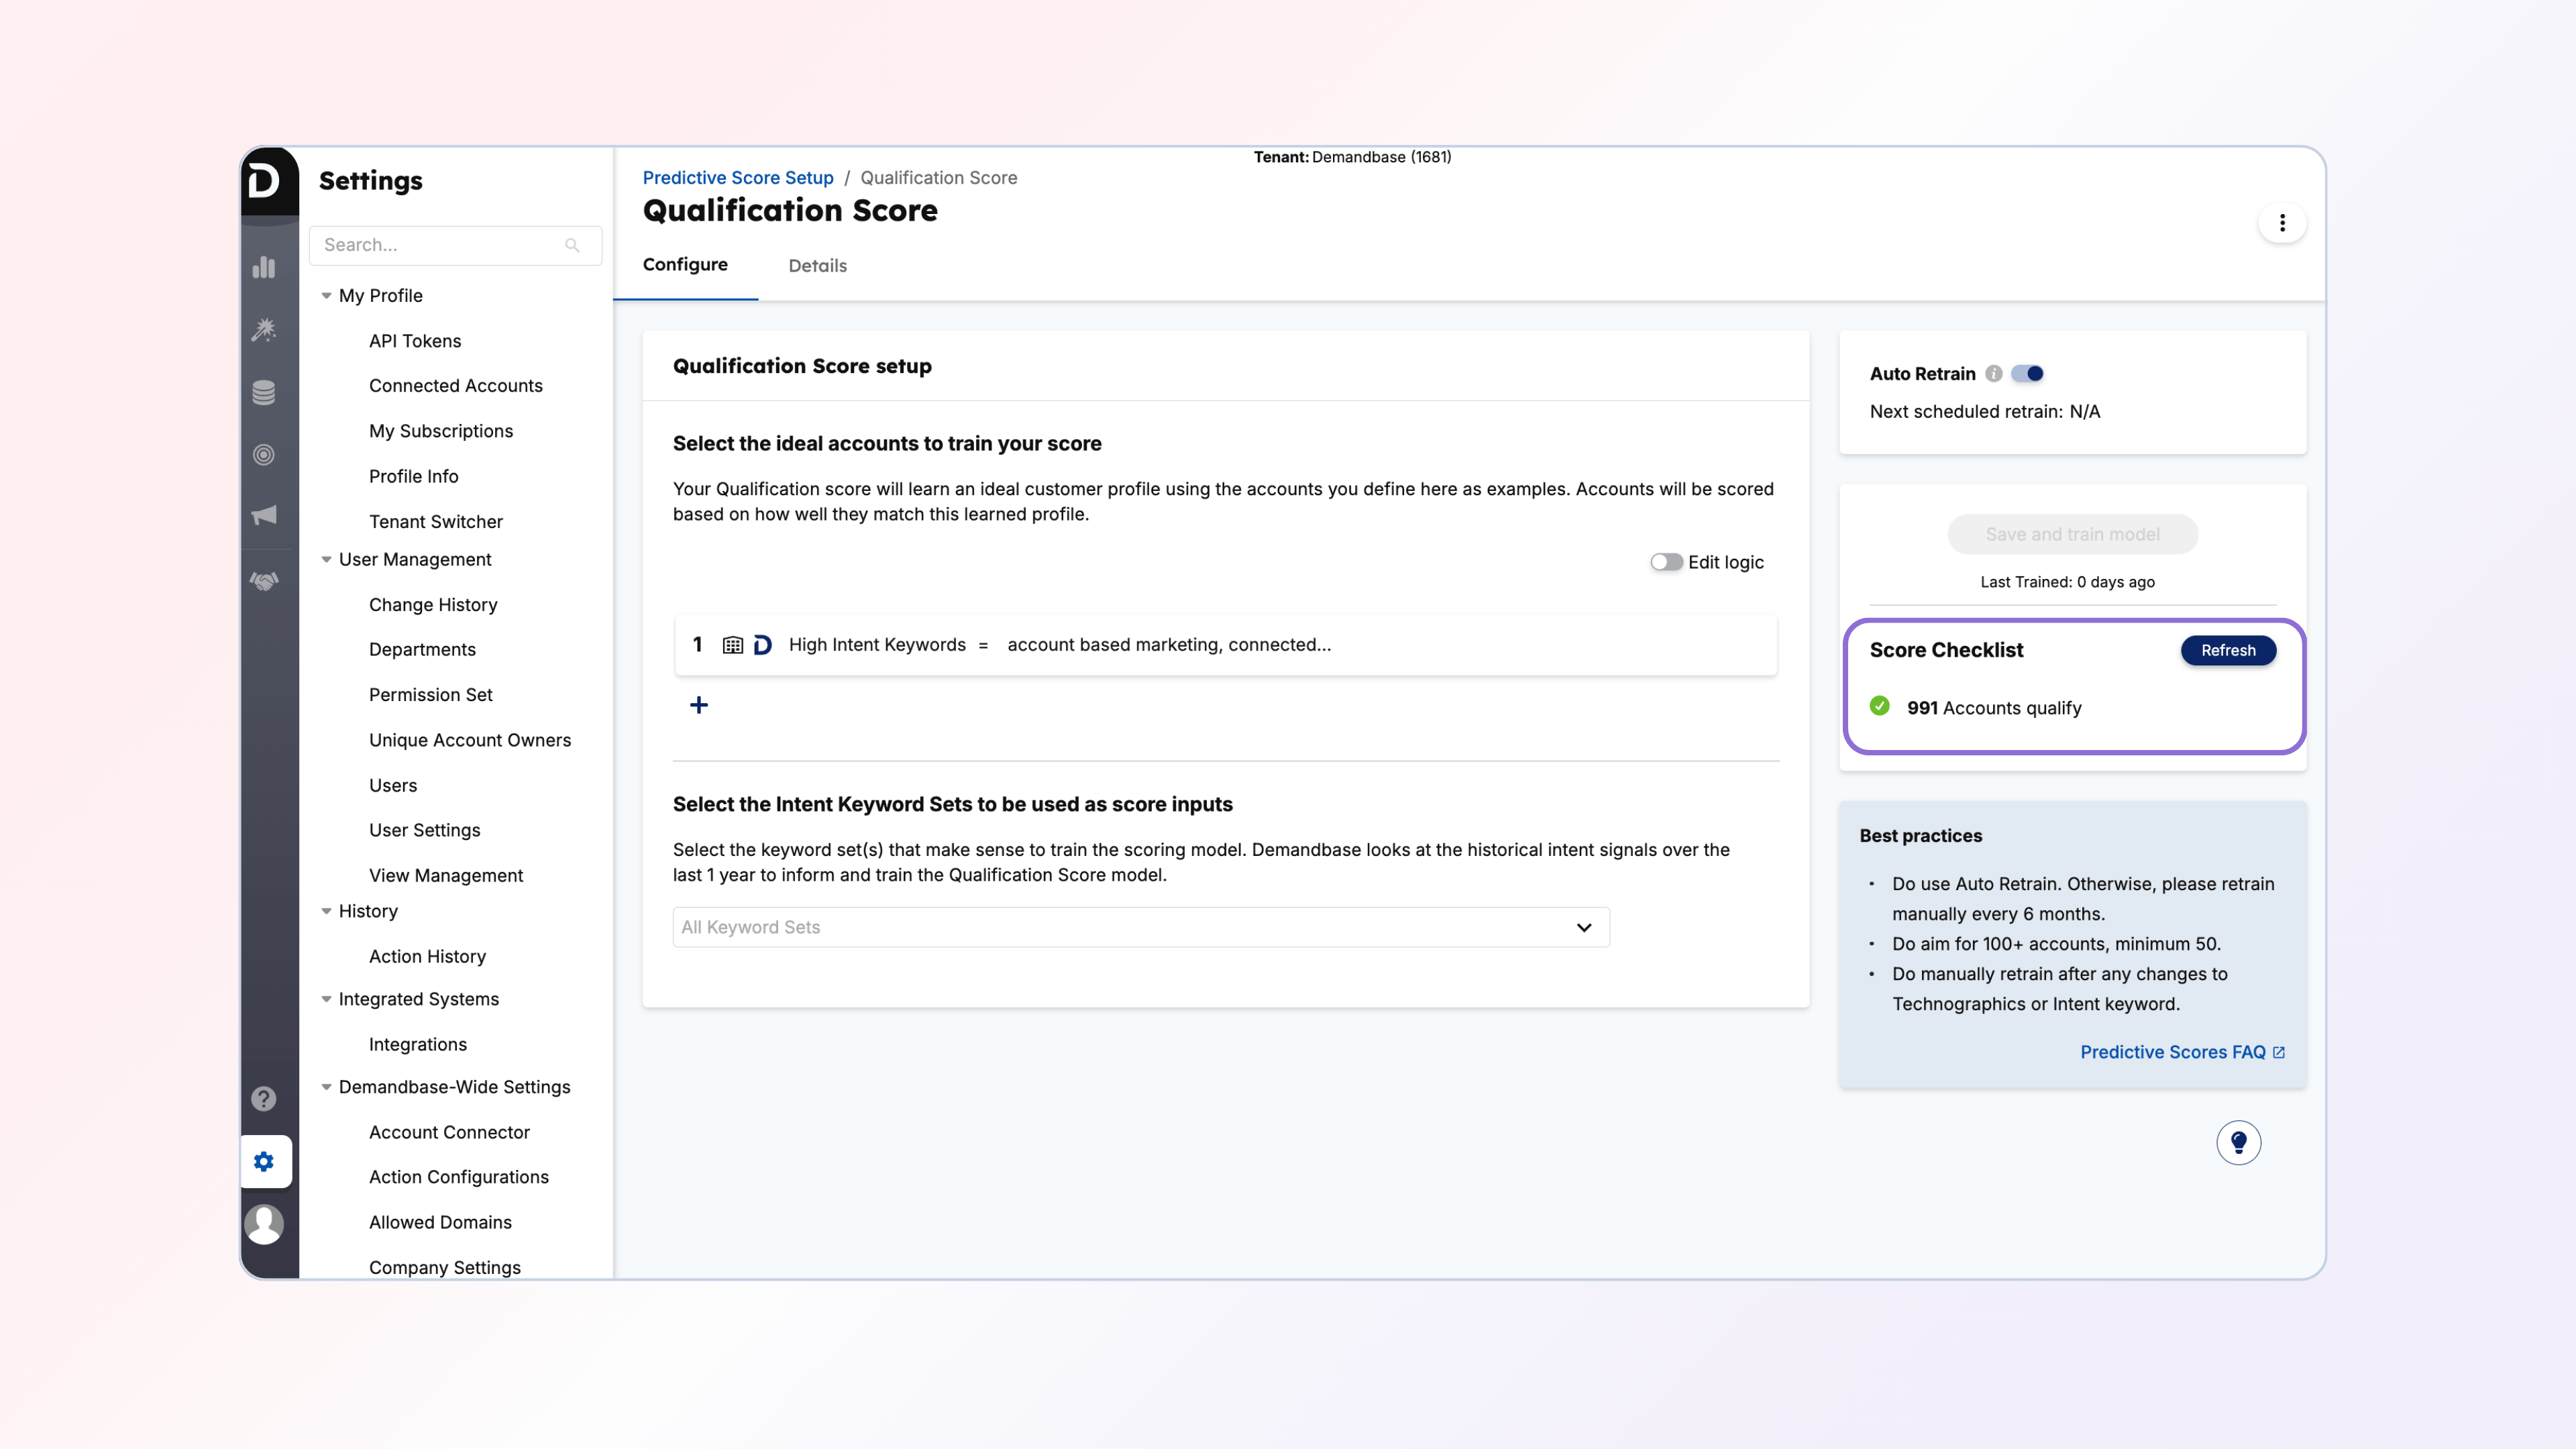Open the help question mark icon
Viewport: 2576px width, 1449px height.
pos(264,1098)
